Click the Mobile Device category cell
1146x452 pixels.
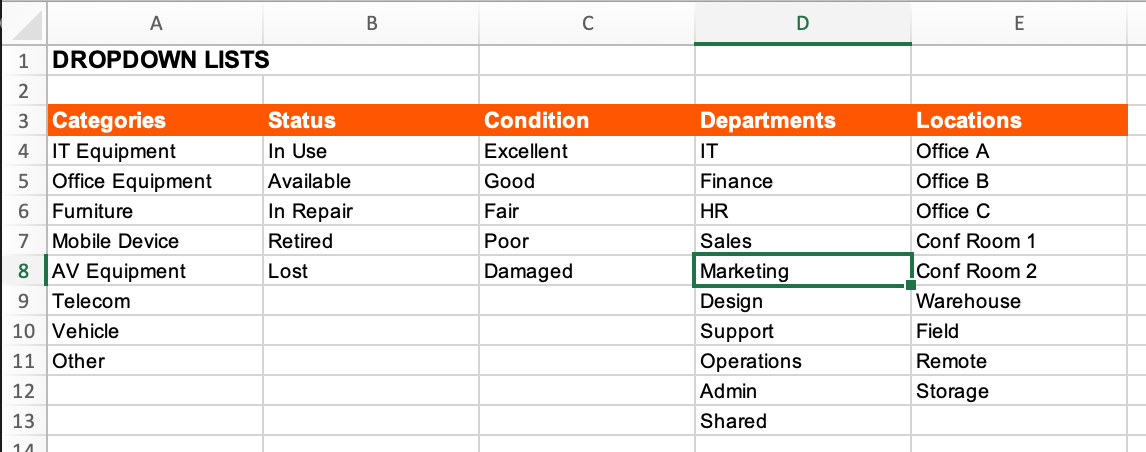[x=155, y=241]
